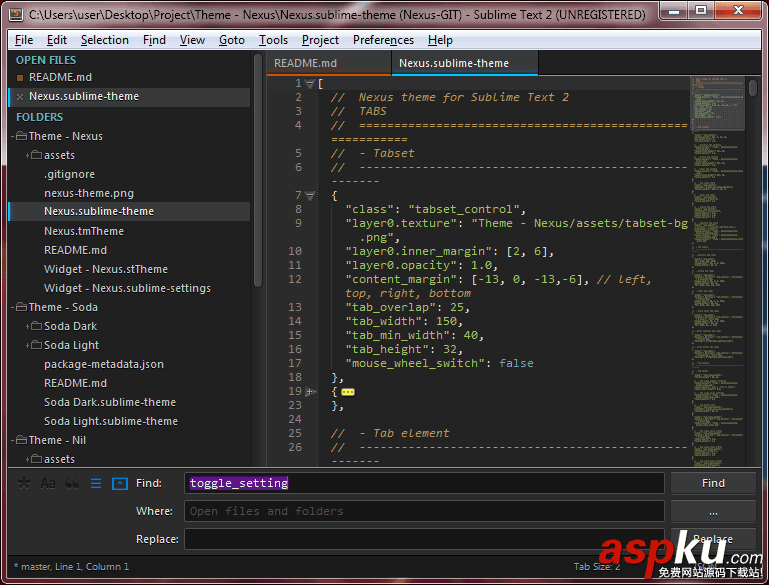Open the Find menu

[x=154, y=40]
